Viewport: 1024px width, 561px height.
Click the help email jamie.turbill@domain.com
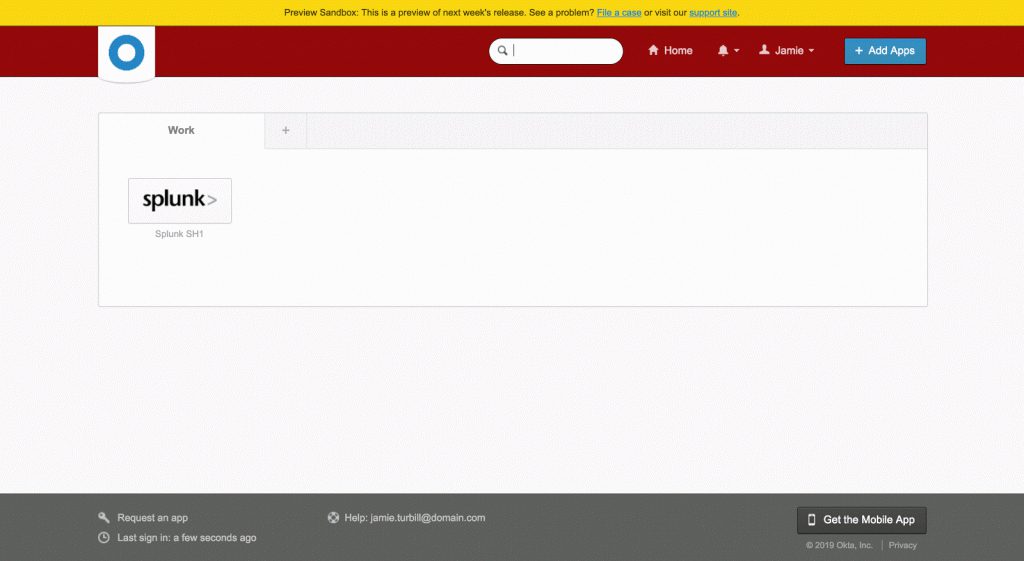[x=428, y=518]
